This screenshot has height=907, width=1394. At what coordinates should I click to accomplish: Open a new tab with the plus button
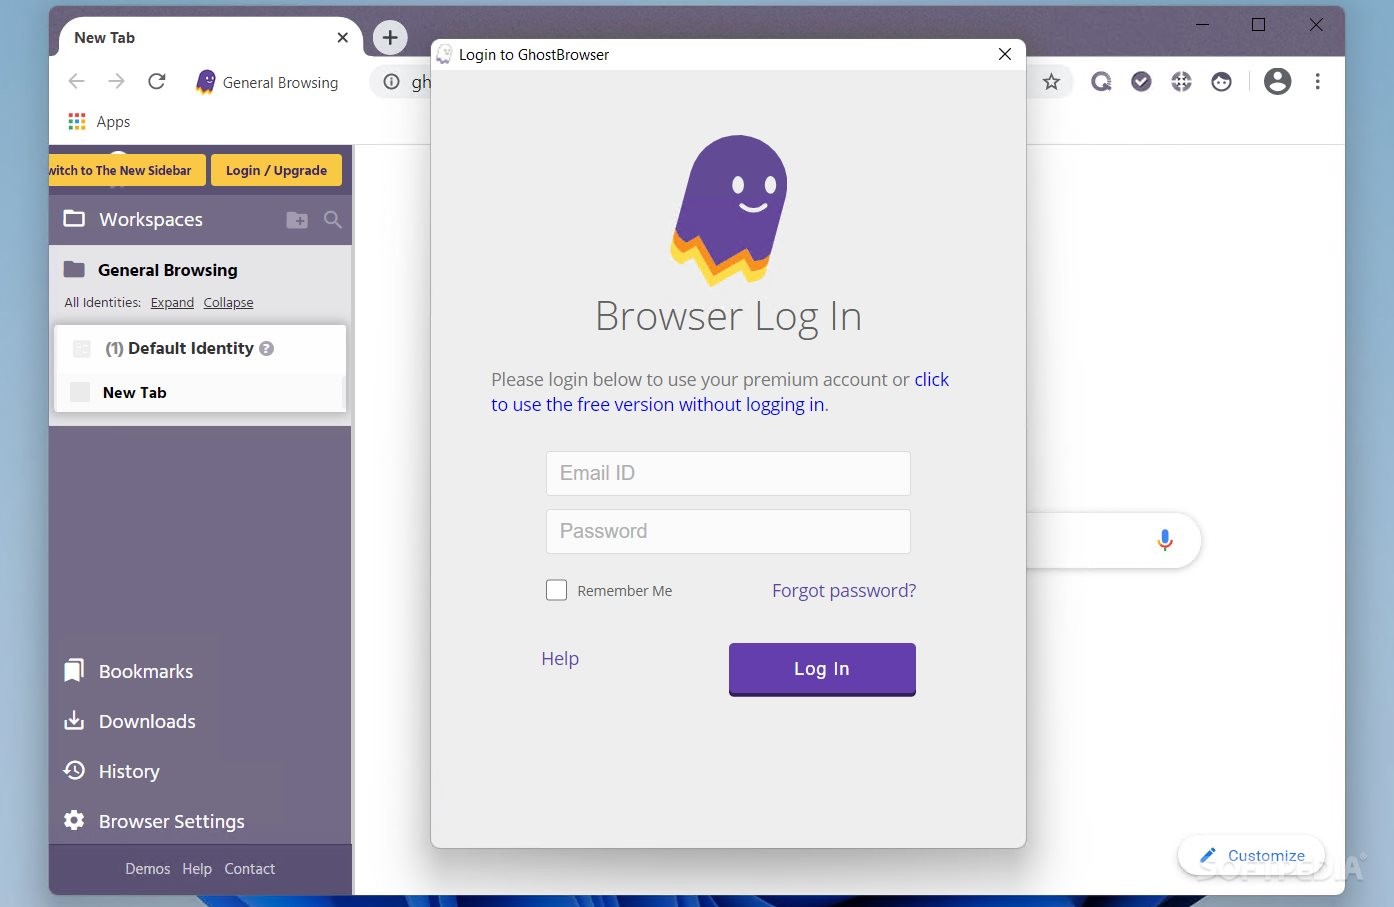click(x=390, y=38)
